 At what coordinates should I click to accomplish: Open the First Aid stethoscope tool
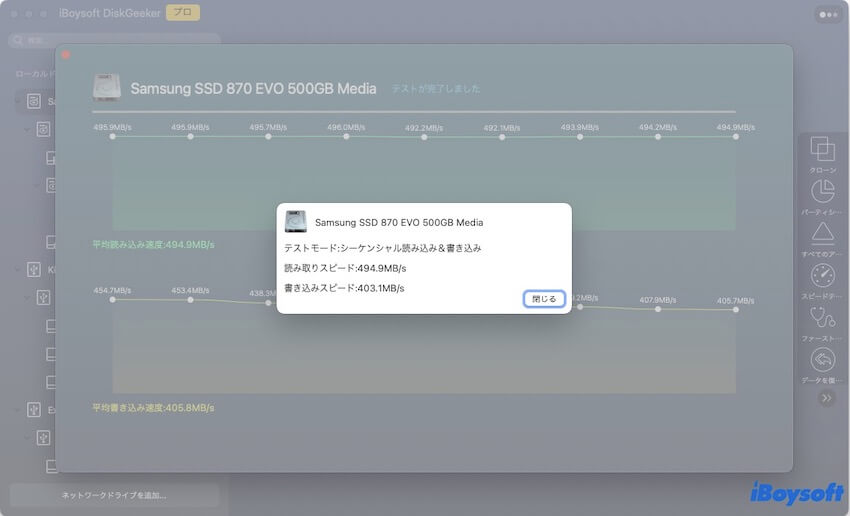(x=822, y=318)
